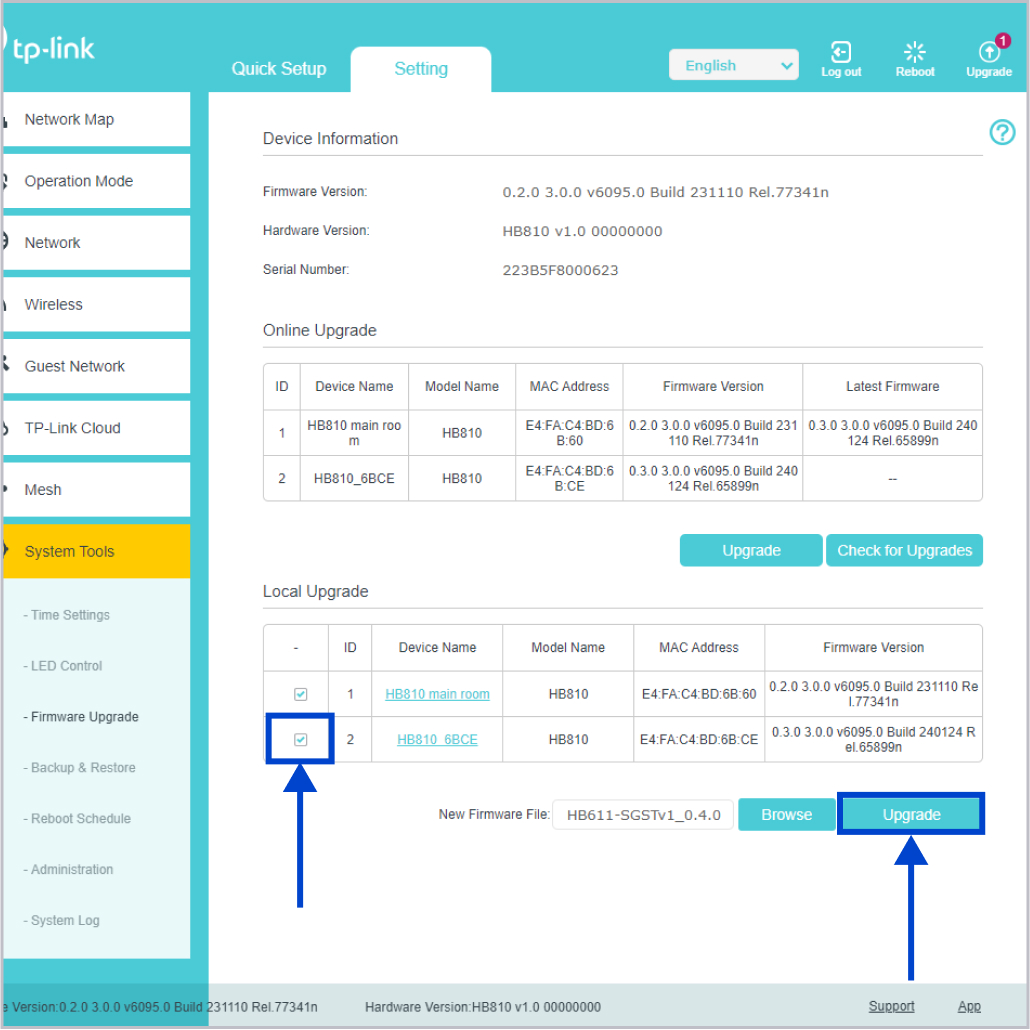This screenshot has height=1030, width=1030.
Task: Click the Local Upgrade button
Action: click(911, 815)
